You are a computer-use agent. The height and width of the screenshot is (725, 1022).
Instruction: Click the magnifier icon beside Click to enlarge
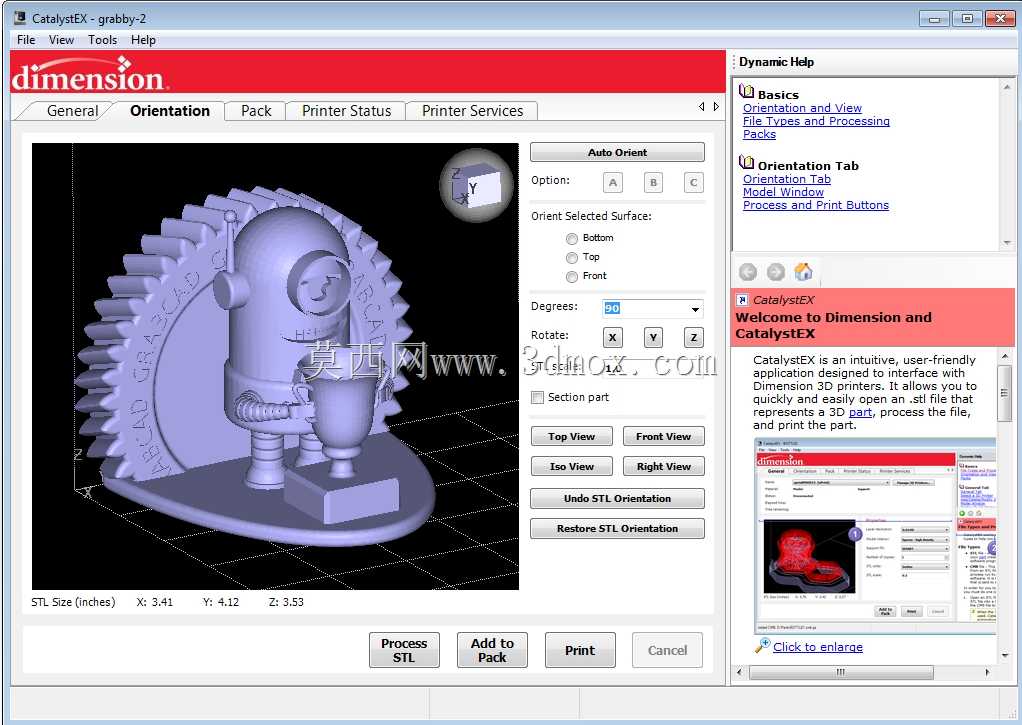pyautogui.click(x=762, y=645)
